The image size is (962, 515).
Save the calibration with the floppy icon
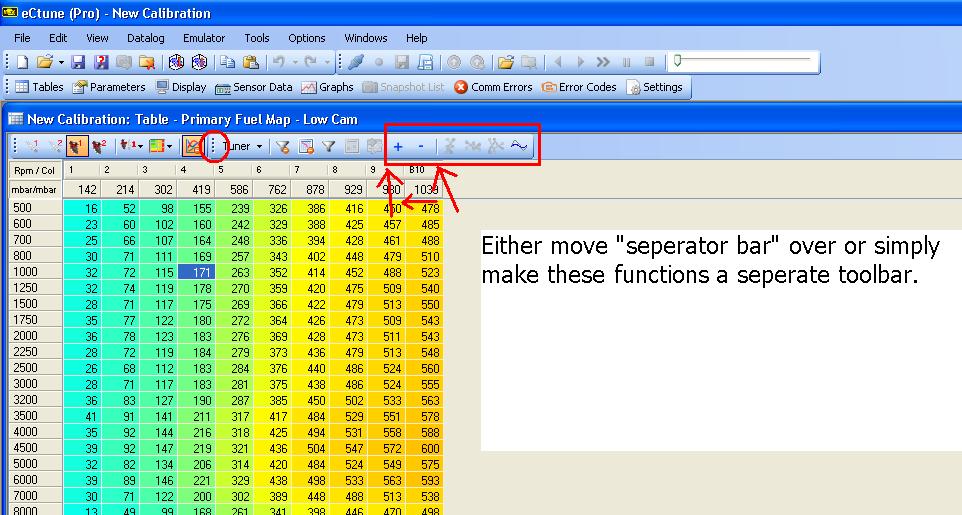pyautogui.click(x=78, y=62)
